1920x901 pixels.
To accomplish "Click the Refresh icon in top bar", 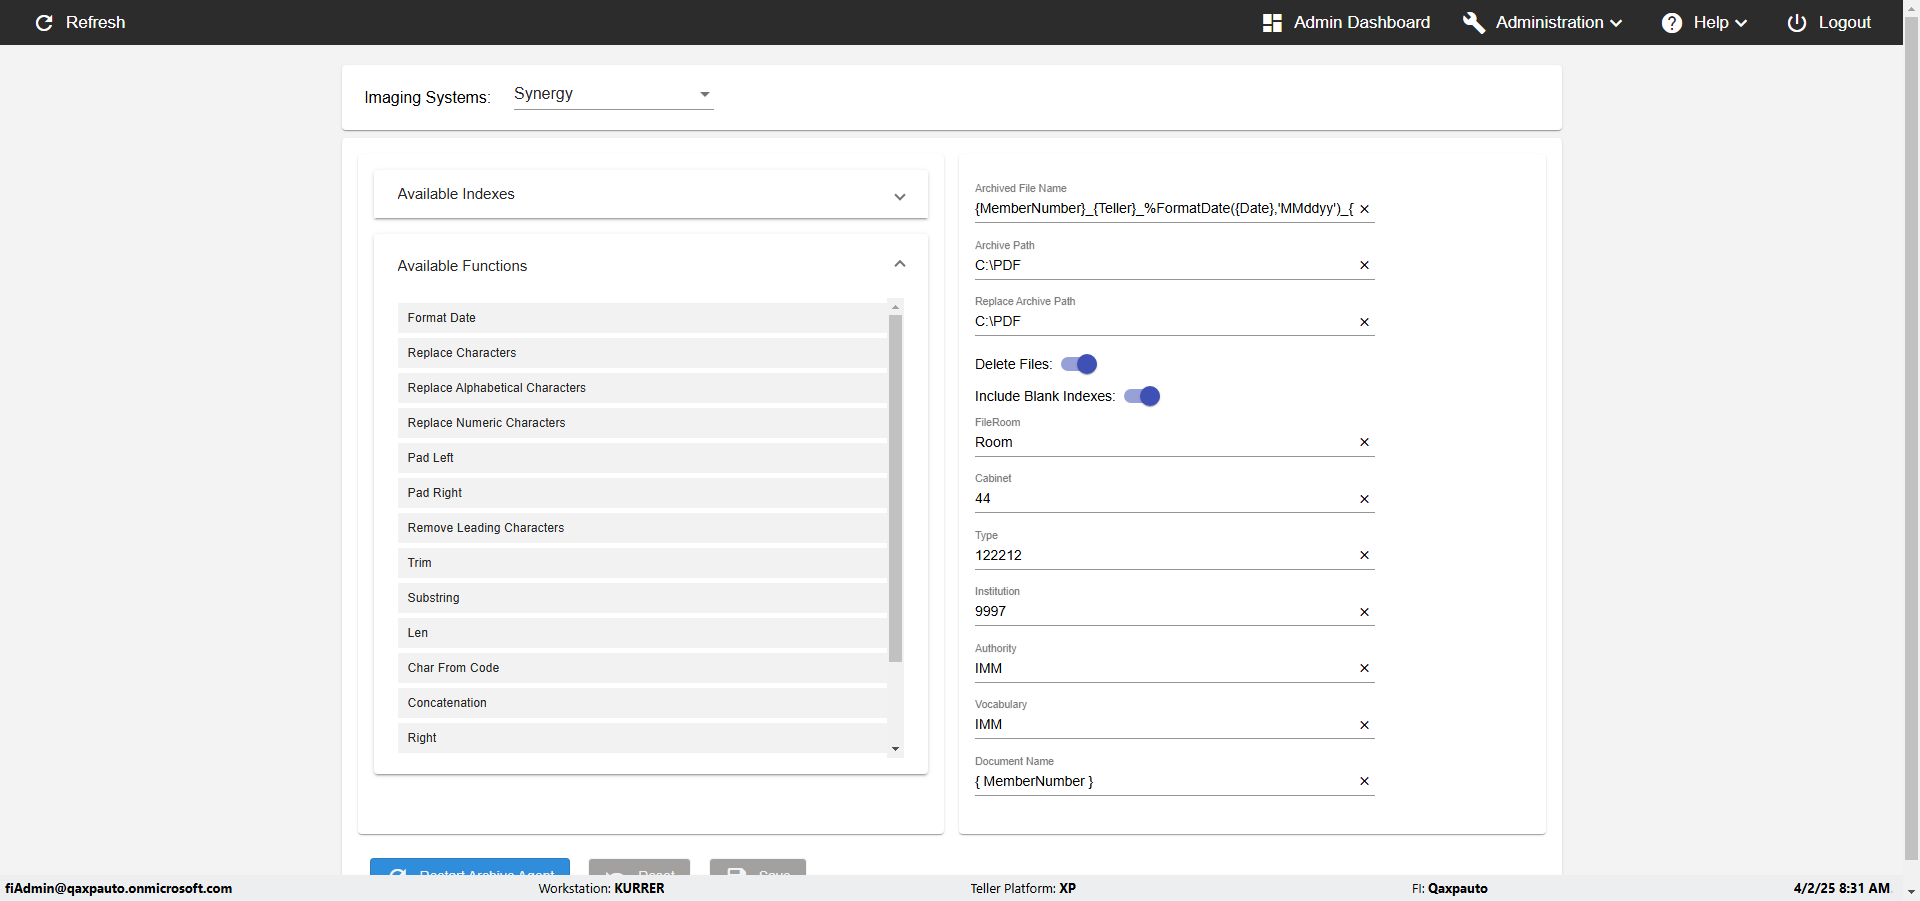I will click(x=44, y=23).
